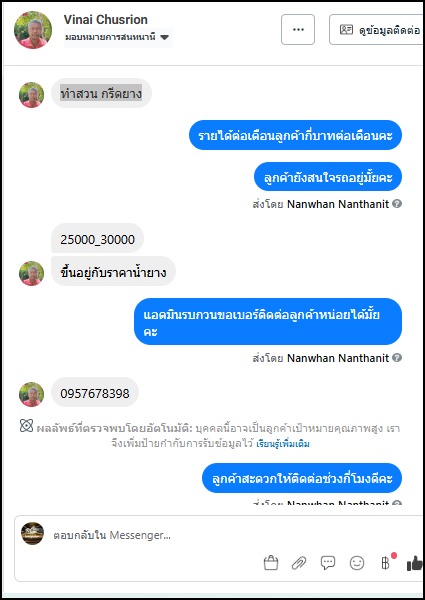Expand the มอบหมายการสนทนานี้ dropdown
This screenshot has height=600, width=425.
[118, 38]
